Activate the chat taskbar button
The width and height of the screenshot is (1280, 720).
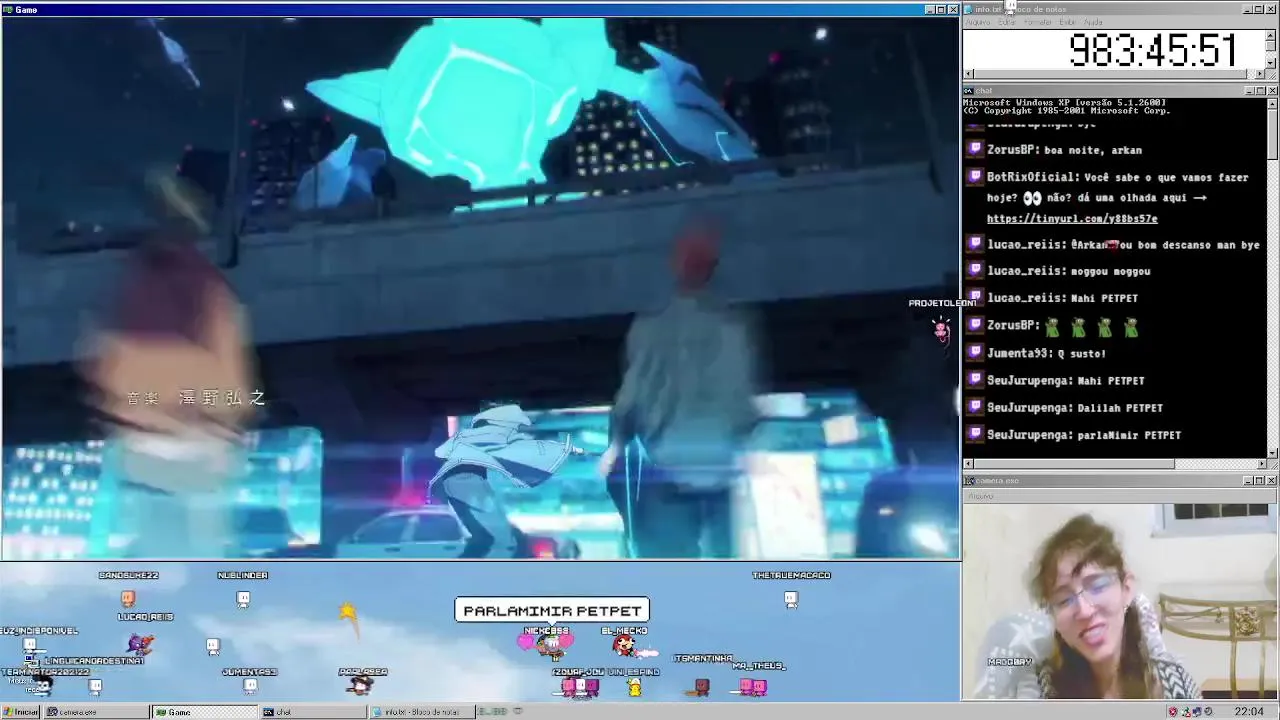pyautogui.click(x=312, y=712)
